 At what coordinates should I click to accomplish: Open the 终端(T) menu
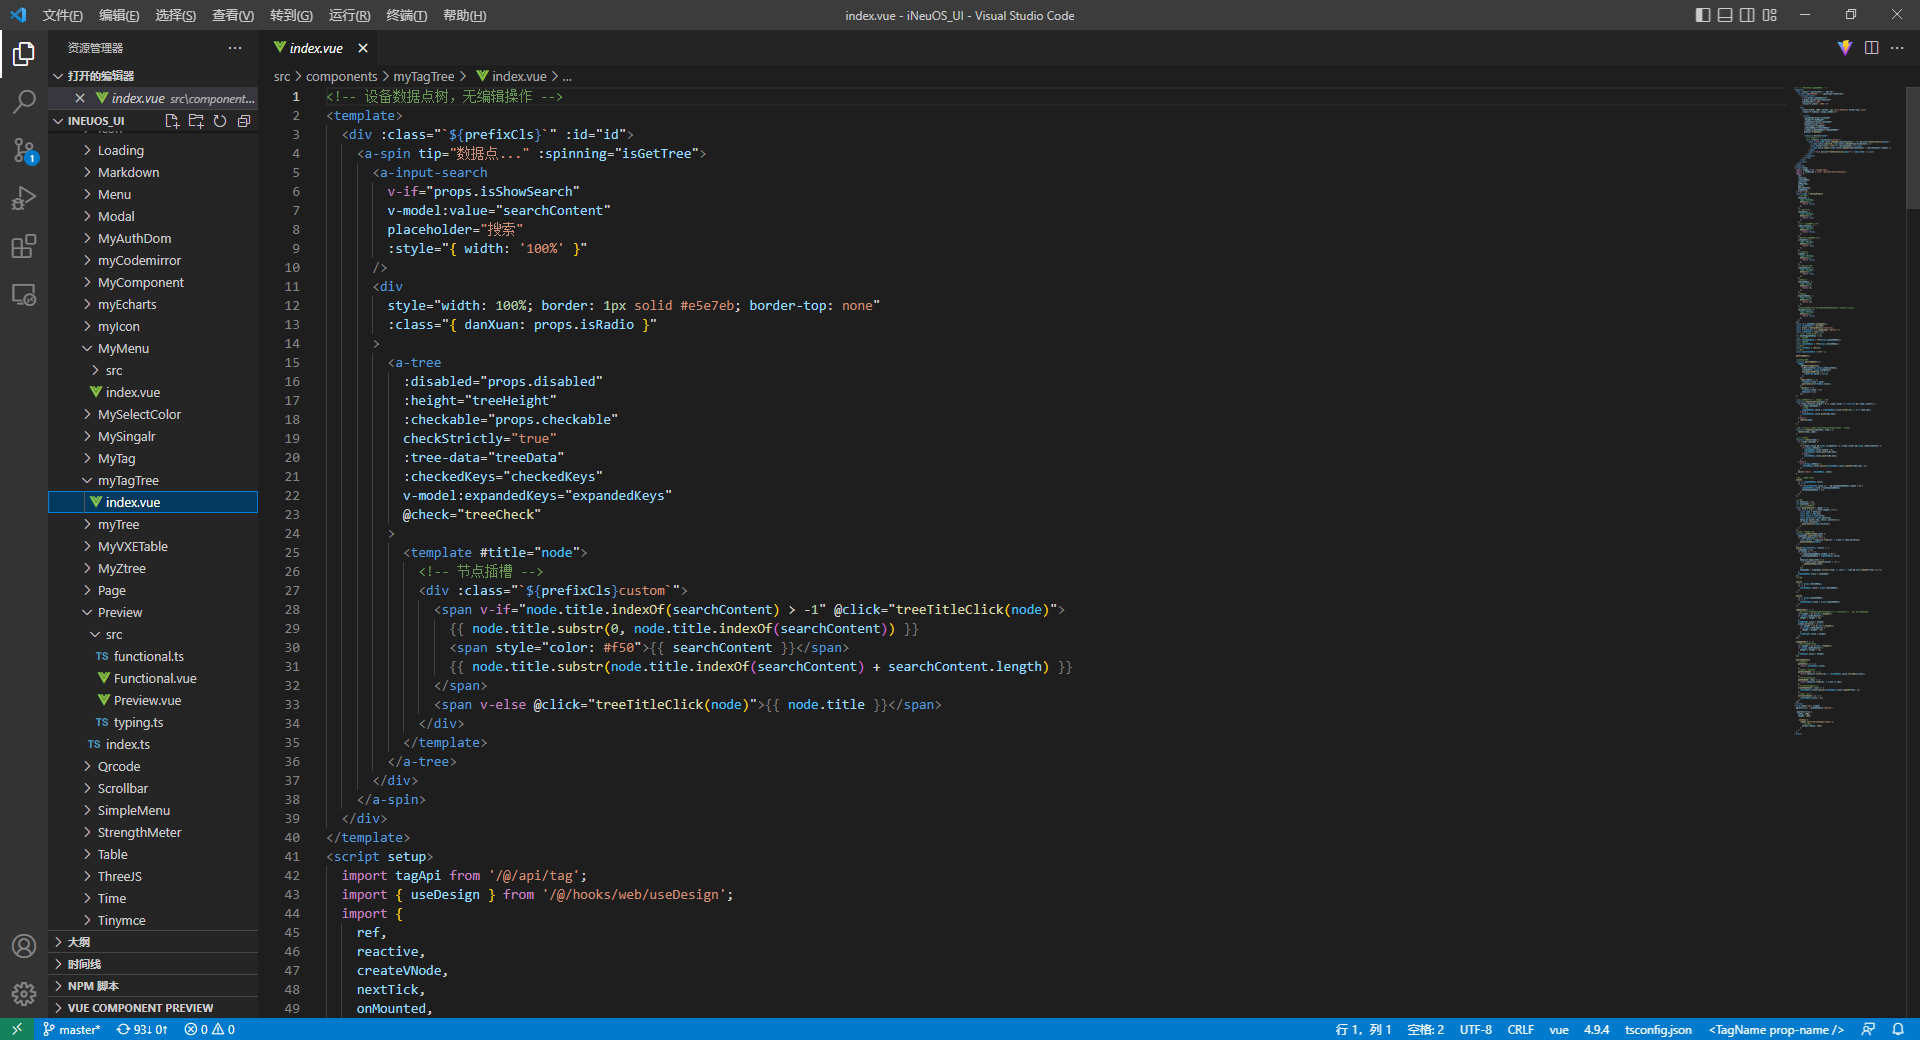pyautogui.click(x=406, y=15)
